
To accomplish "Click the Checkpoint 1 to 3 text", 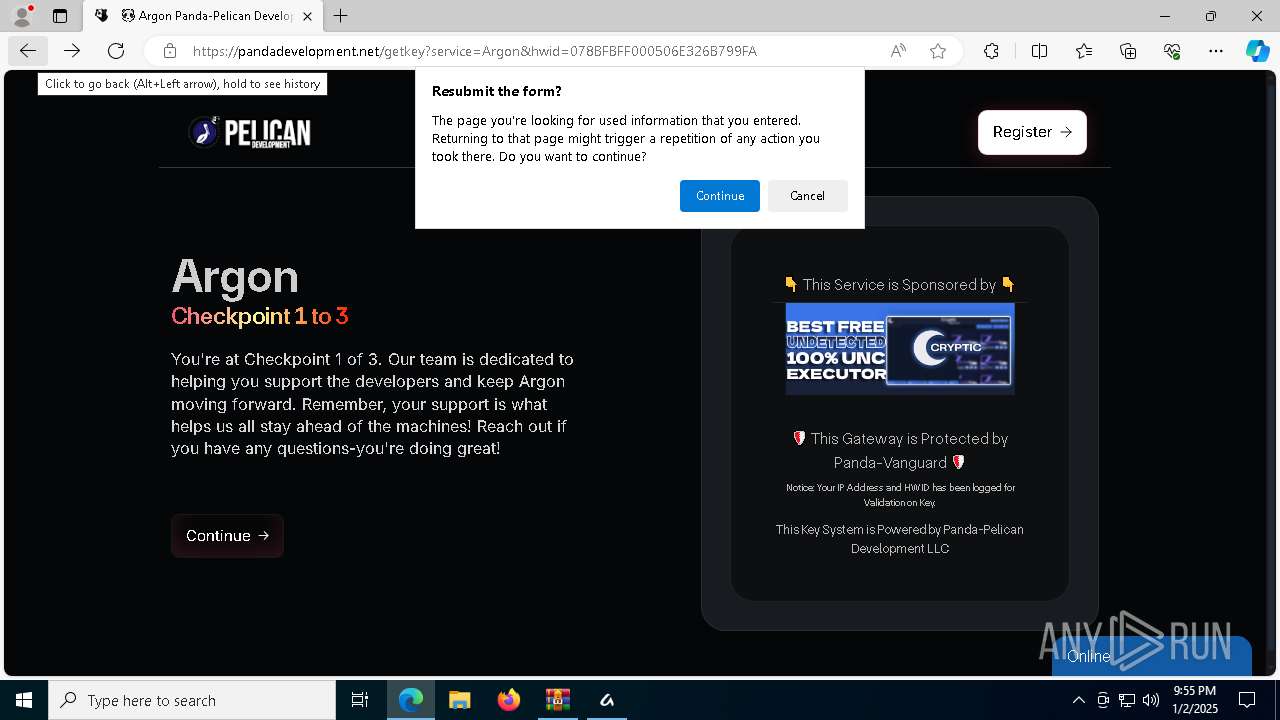I will coord(260,316).
